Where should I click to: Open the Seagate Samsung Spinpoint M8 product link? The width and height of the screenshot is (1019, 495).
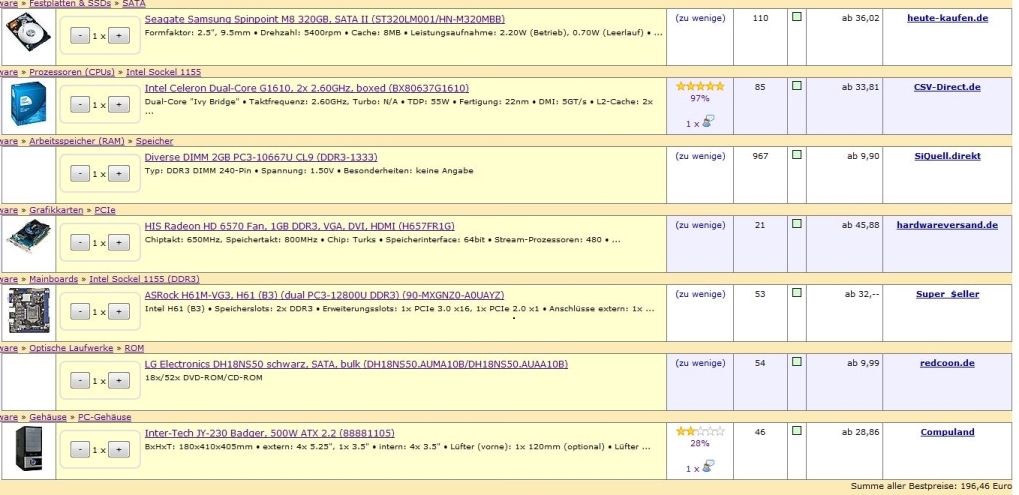point(324,19)
